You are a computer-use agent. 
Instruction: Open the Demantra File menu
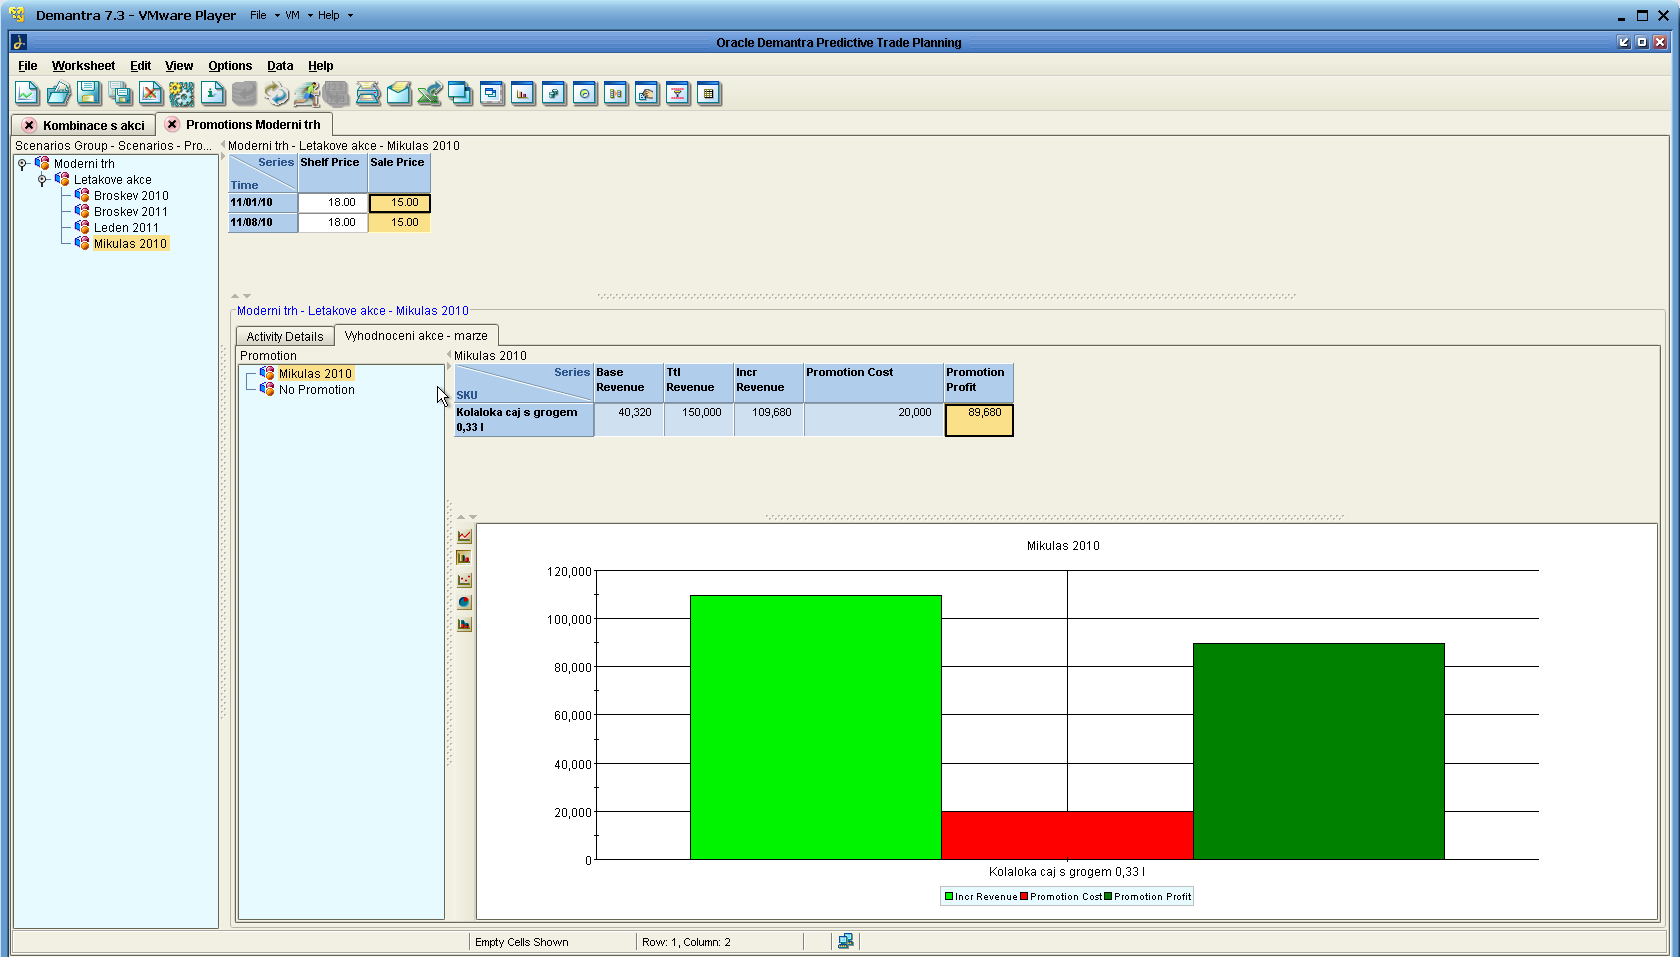28,66
